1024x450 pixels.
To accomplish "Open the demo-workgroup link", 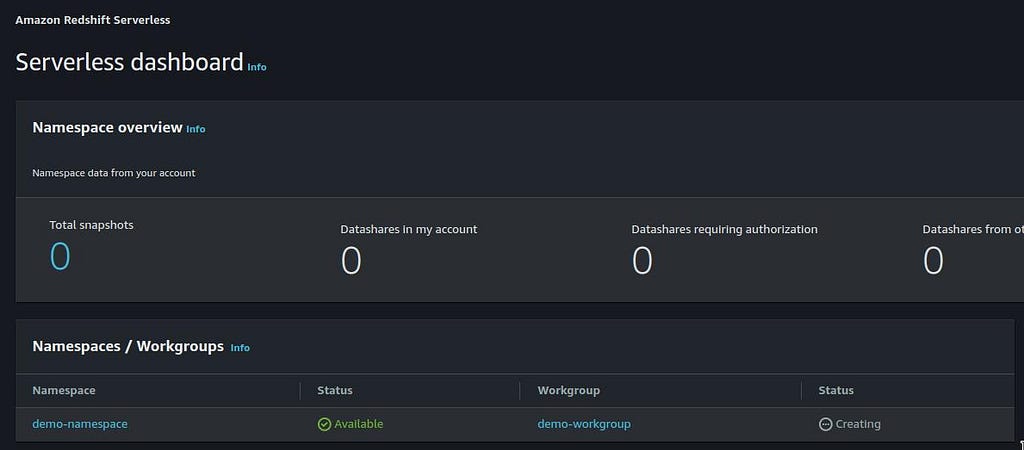I will point(584,424).
